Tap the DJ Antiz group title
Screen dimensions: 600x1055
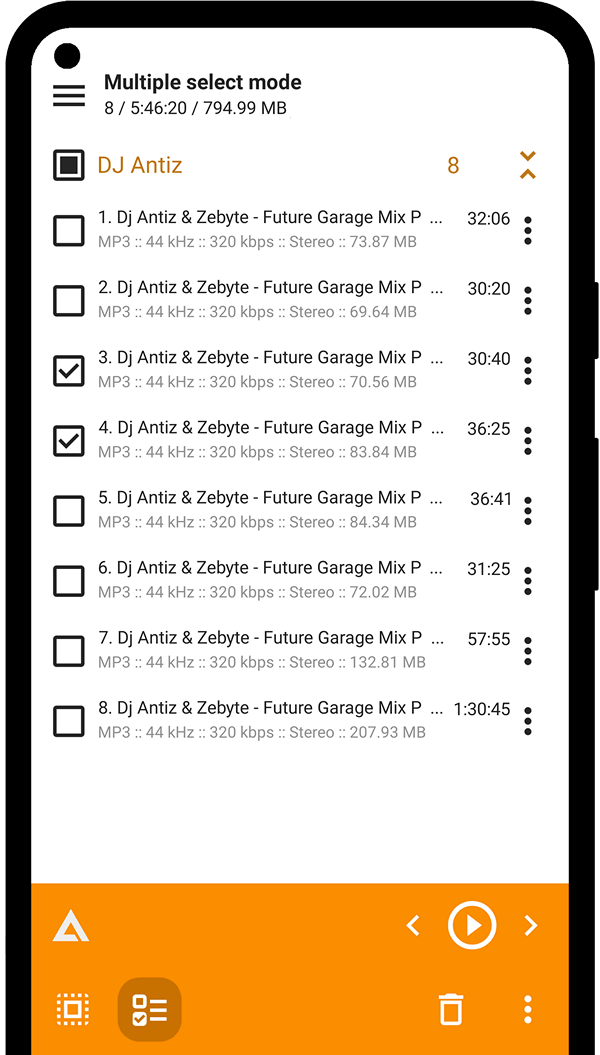click(140, 165)
